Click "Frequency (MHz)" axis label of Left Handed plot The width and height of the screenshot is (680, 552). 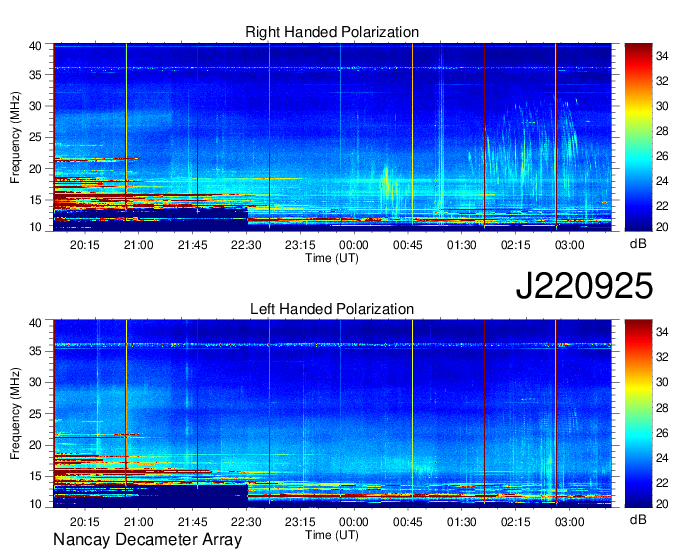point(15,414)
